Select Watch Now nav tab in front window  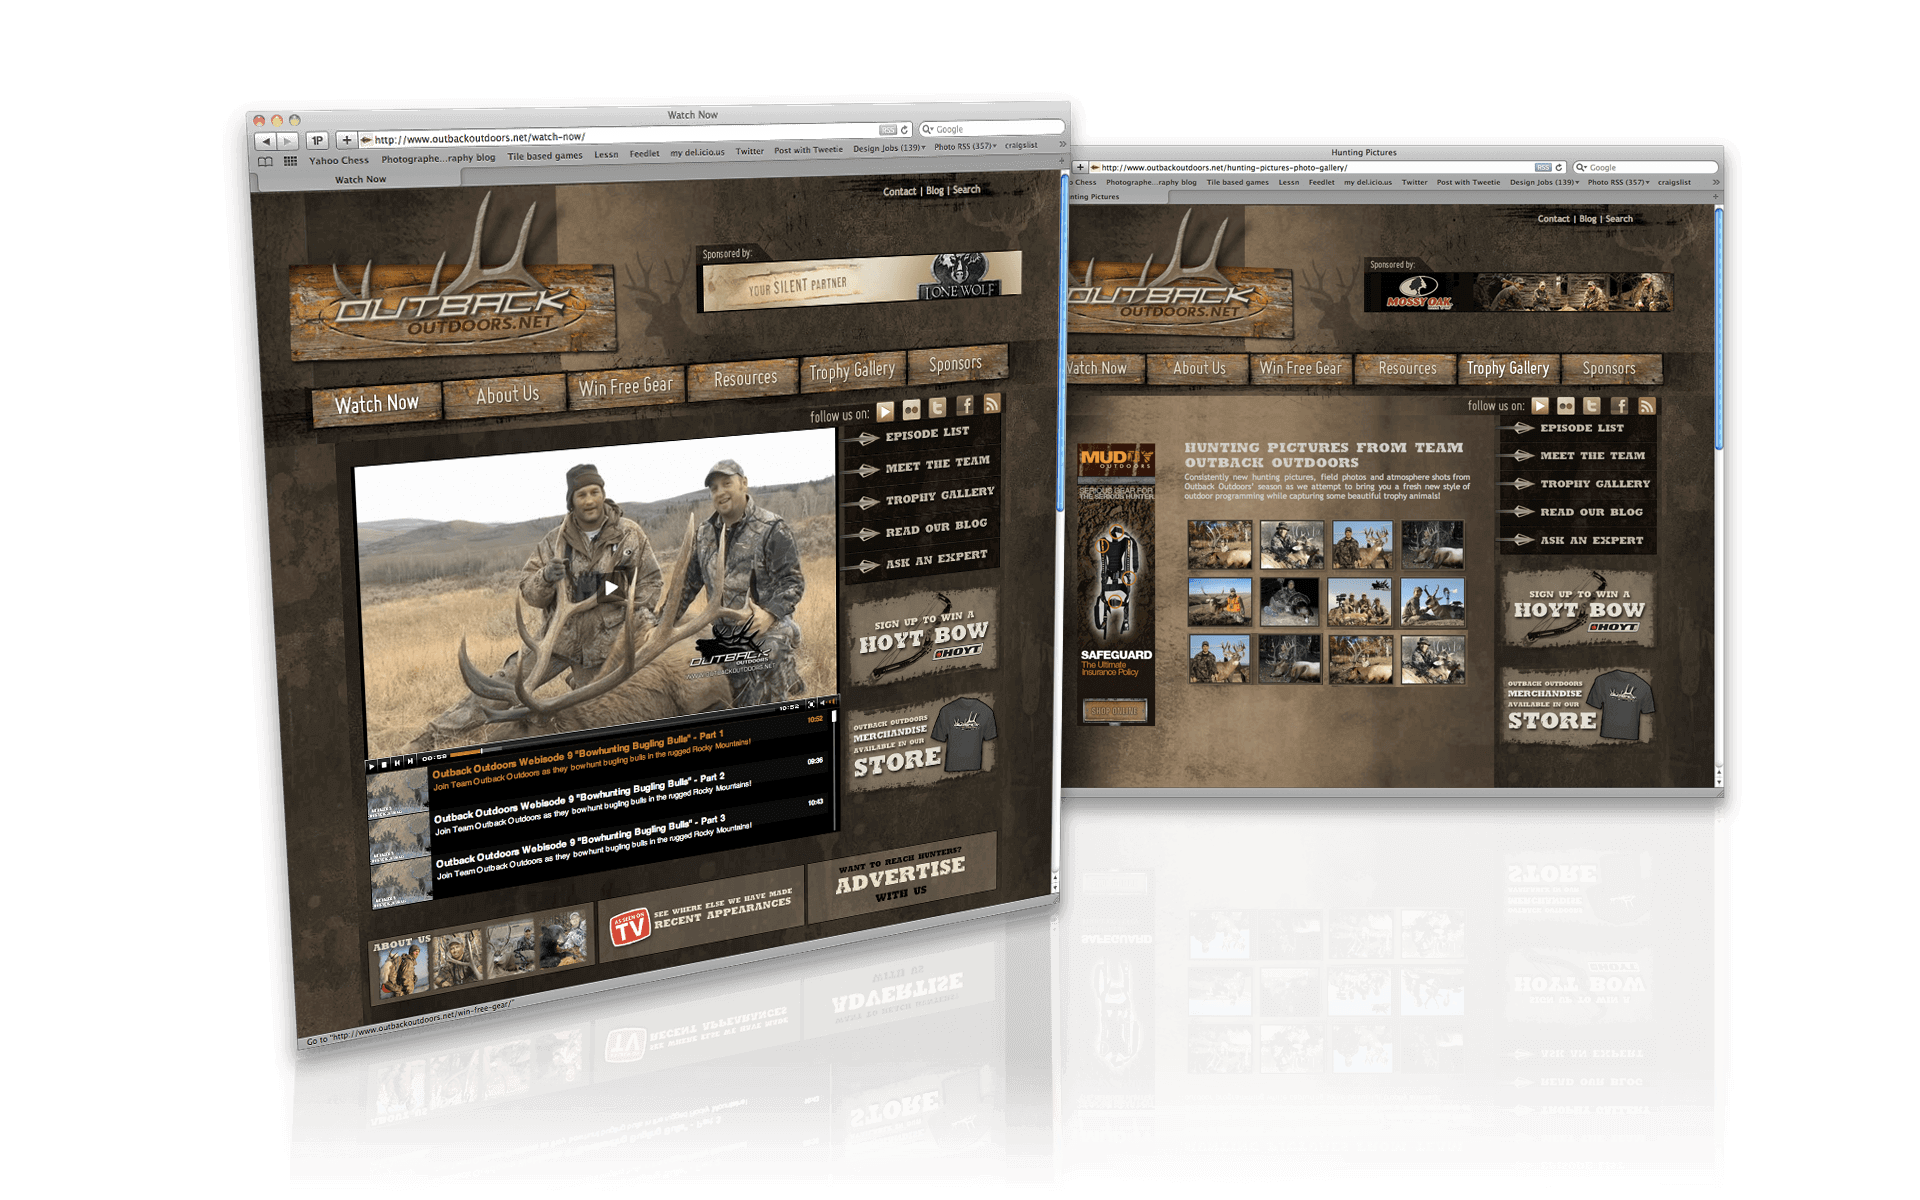(x=376, y=404)
